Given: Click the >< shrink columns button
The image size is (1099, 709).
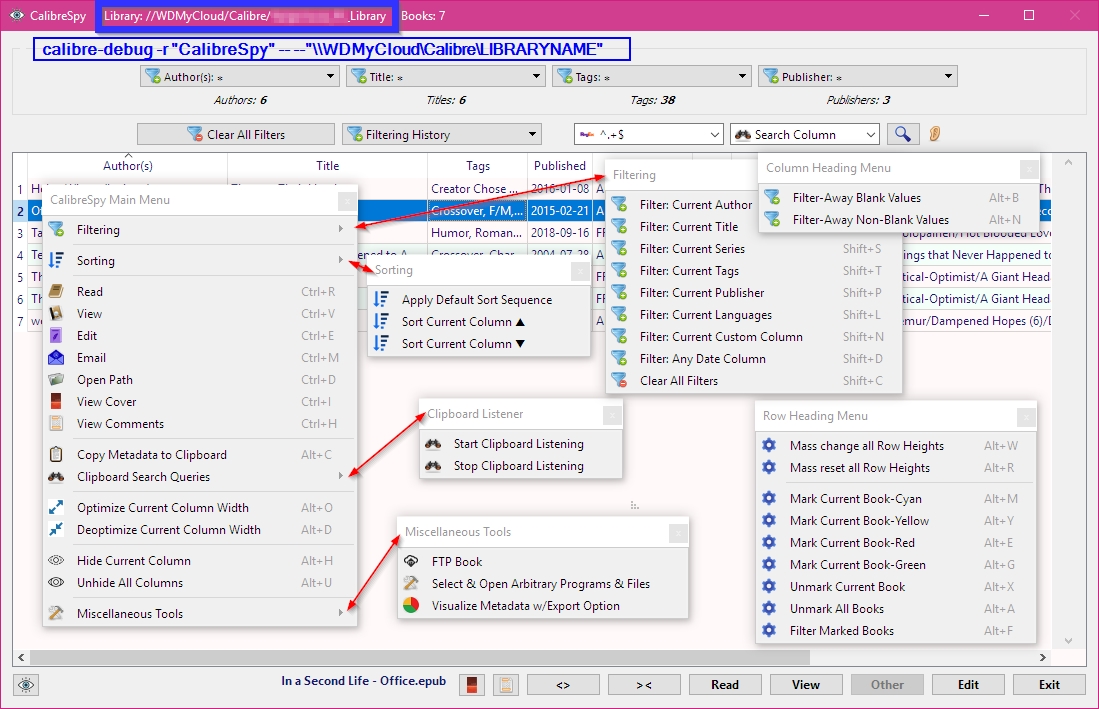Looking at the screenshot, I should [x=644, y=684].
